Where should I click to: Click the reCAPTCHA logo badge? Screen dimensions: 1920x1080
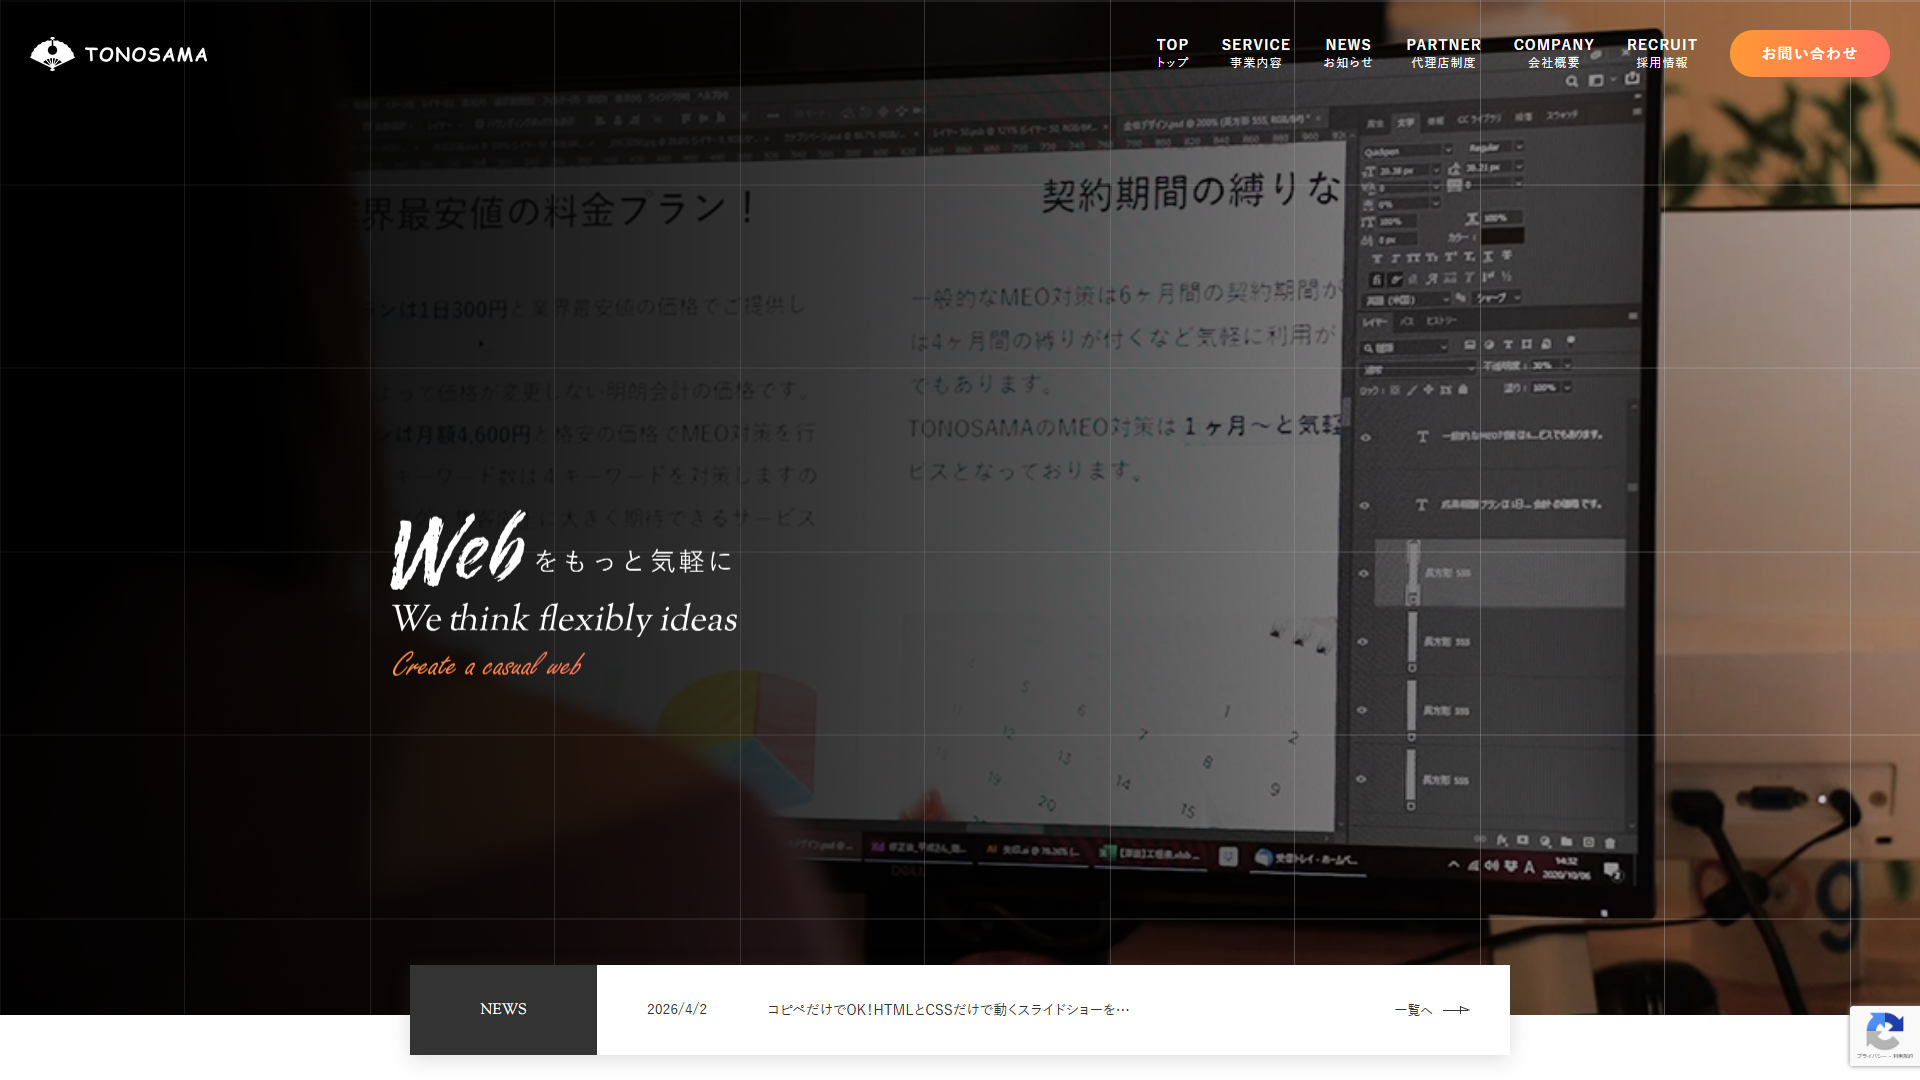click(x=1884, y=1031)
